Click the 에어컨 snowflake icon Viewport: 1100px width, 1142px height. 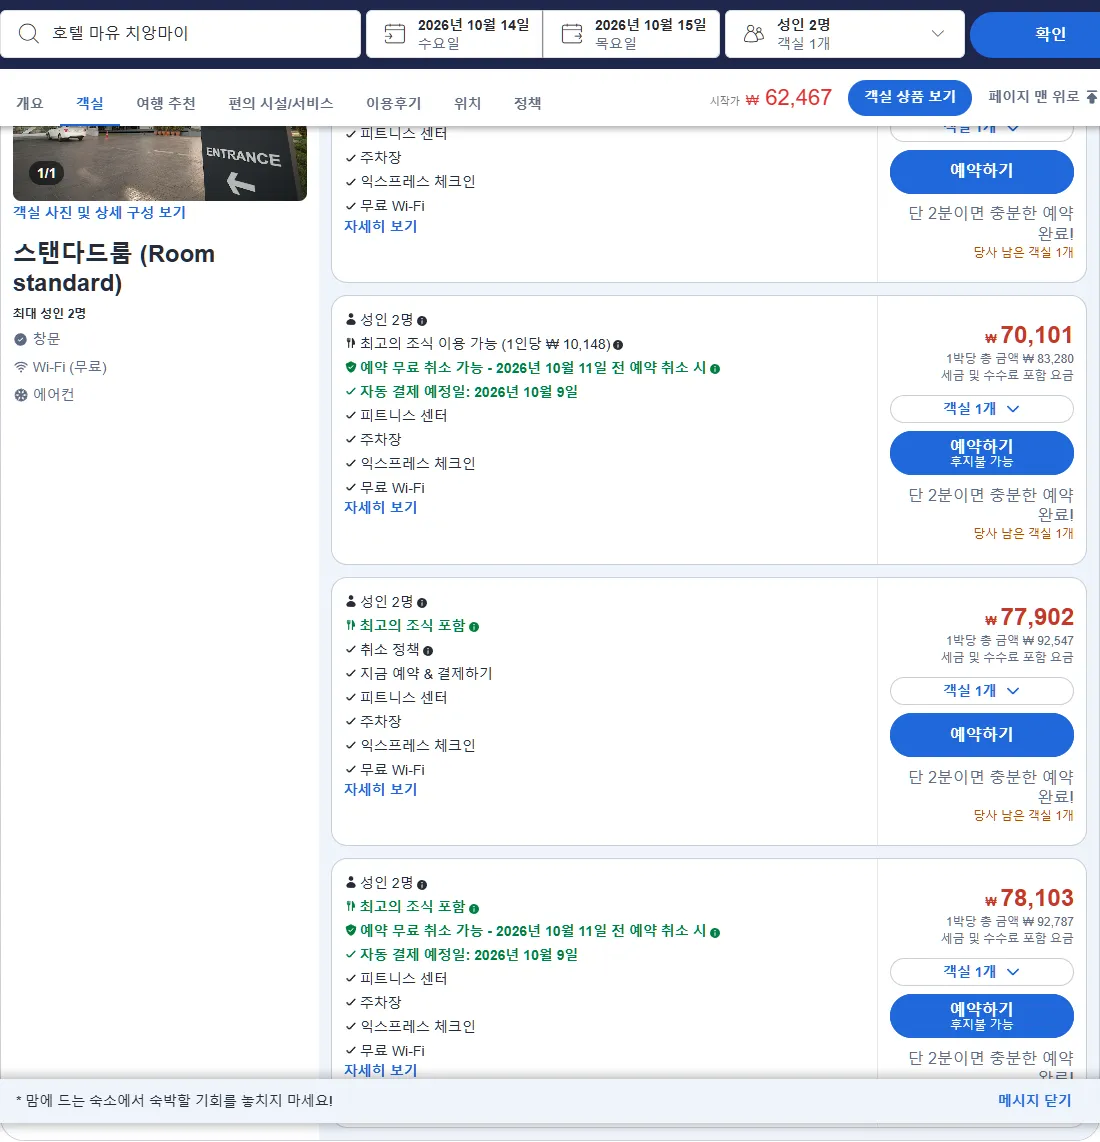coord(20,395)
